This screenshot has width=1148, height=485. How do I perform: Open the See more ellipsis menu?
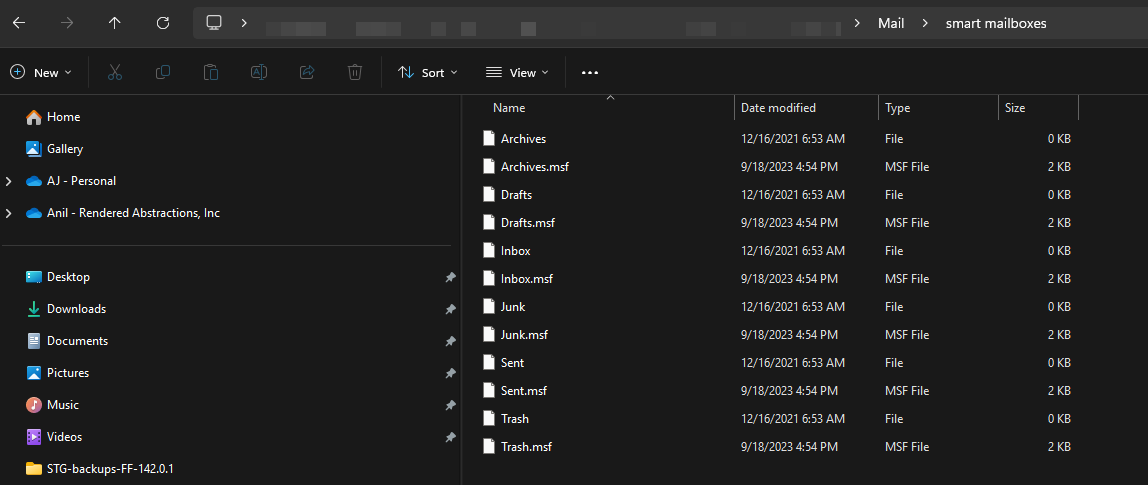click(x=590, y=72)
